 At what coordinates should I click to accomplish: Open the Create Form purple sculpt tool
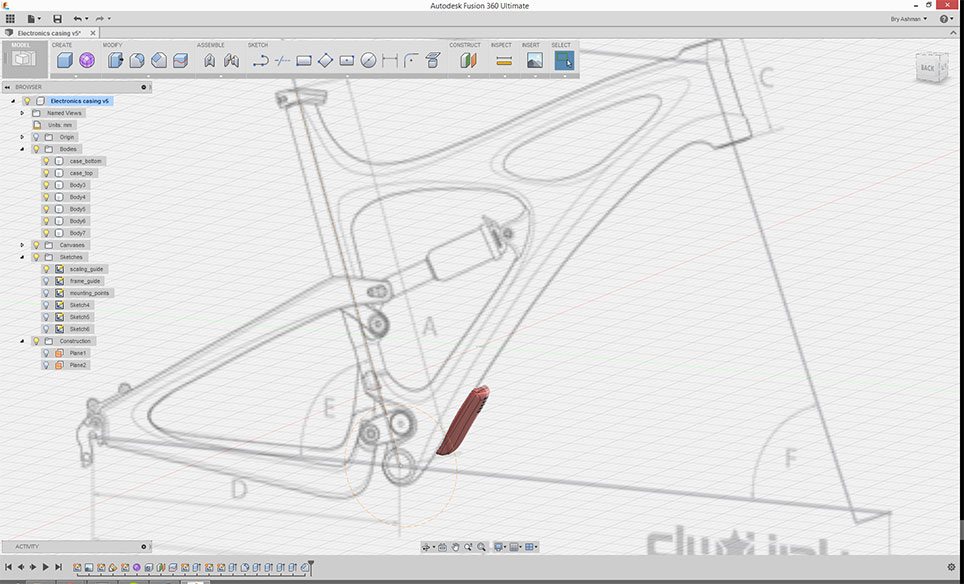point(87,60)
